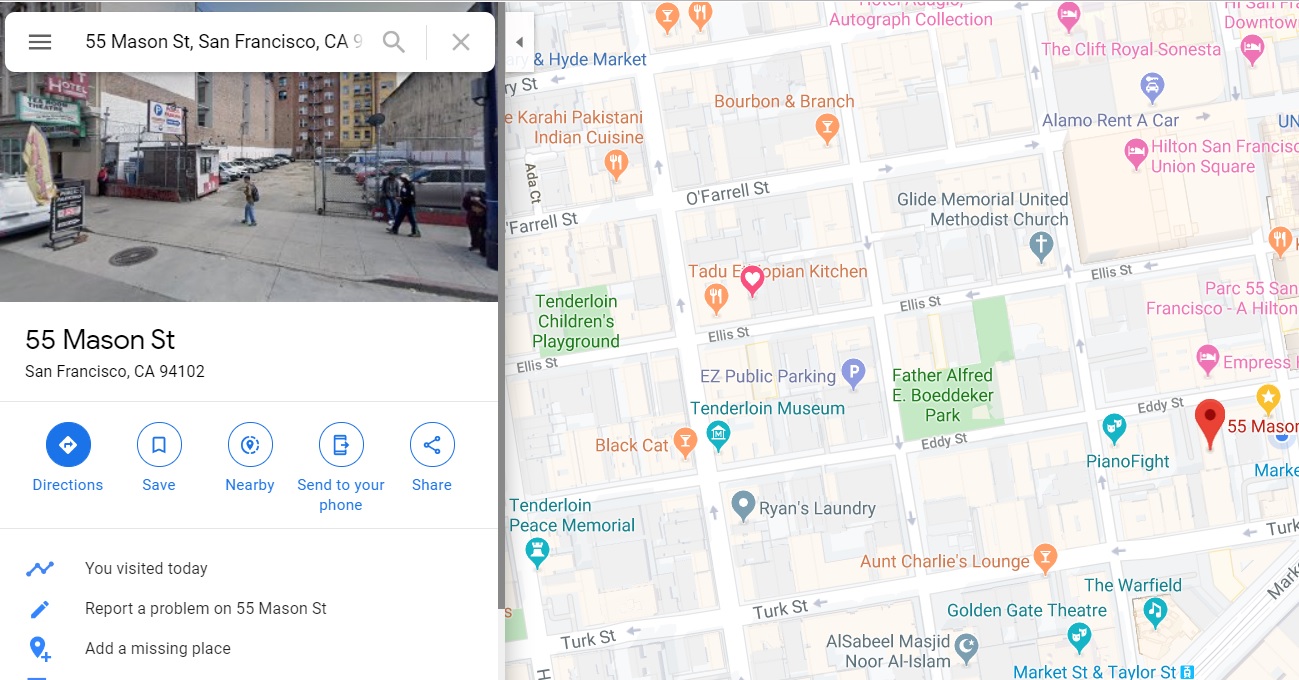Click the hotel marker beside Empress

1207,358
